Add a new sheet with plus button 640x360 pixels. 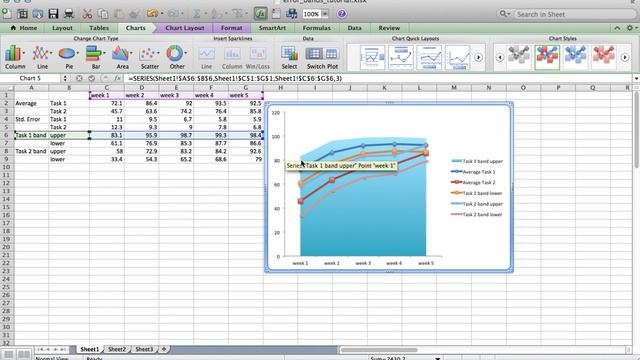tap(164, 349)
